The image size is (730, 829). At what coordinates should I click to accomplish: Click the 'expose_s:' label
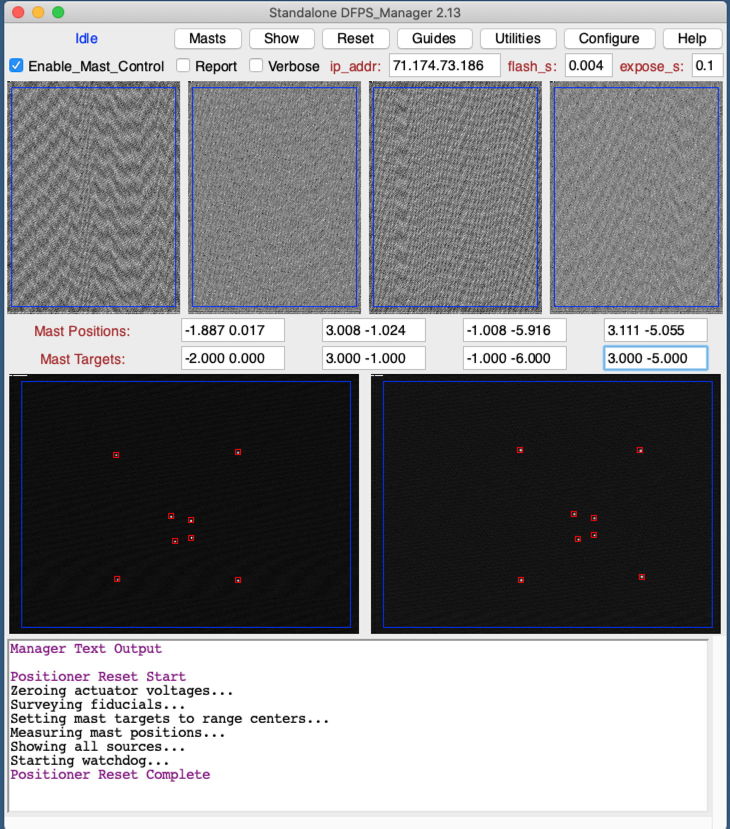click(652, 66)
